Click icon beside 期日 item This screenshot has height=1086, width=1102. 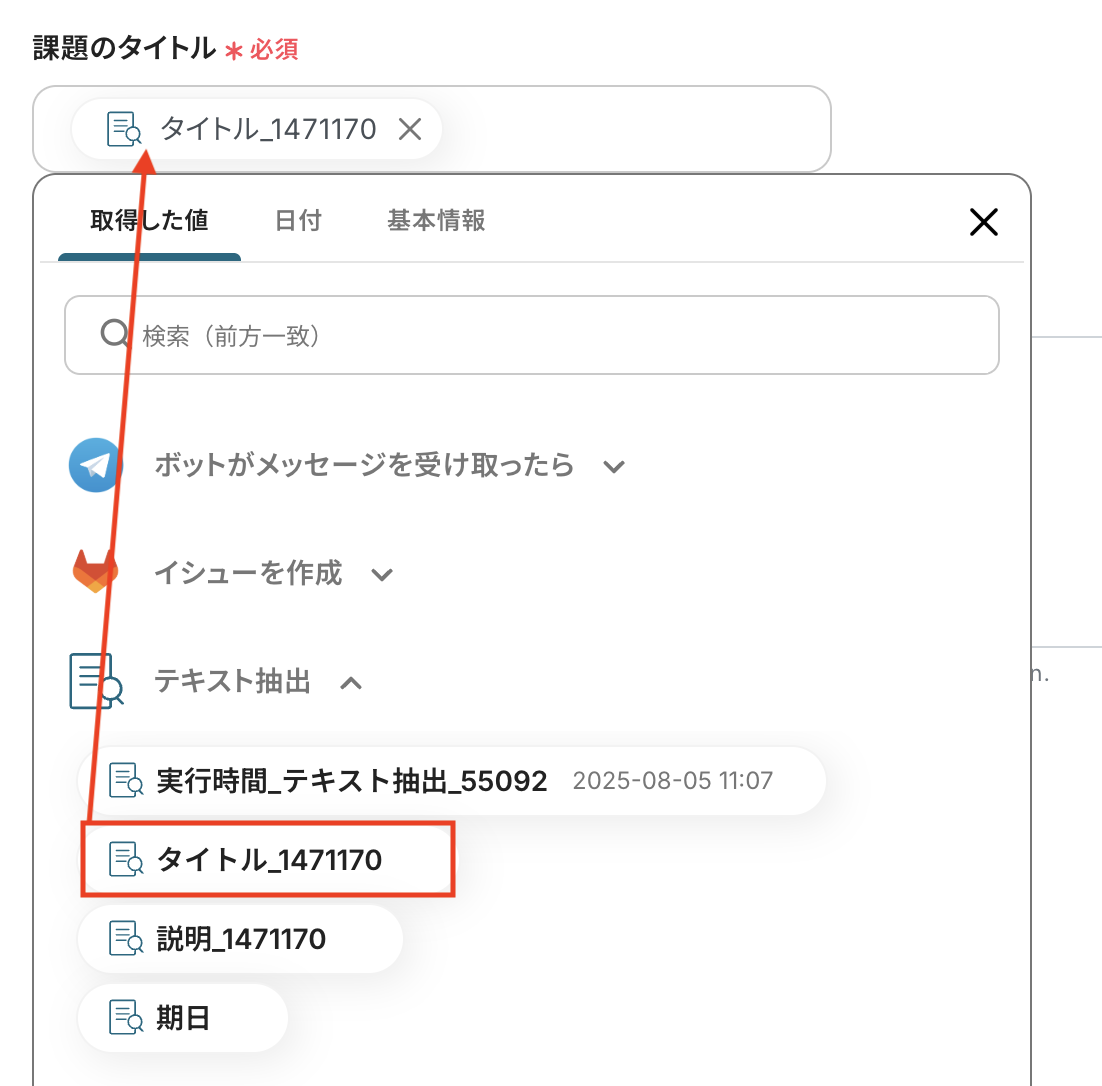pos(127,1017)
